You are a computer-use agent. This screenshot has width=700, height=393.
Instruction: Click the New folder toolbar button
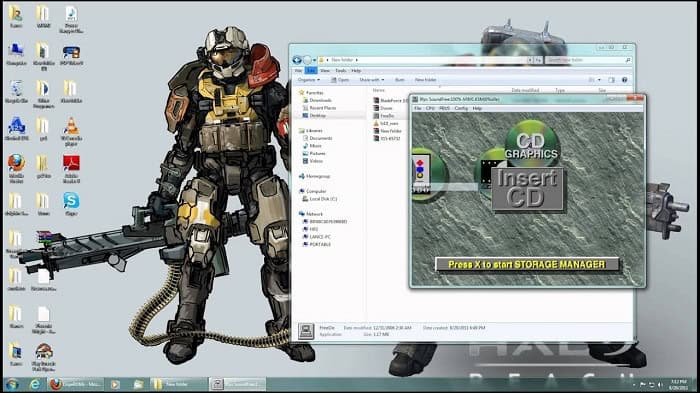pyautogui.click(x=425, y=80)
